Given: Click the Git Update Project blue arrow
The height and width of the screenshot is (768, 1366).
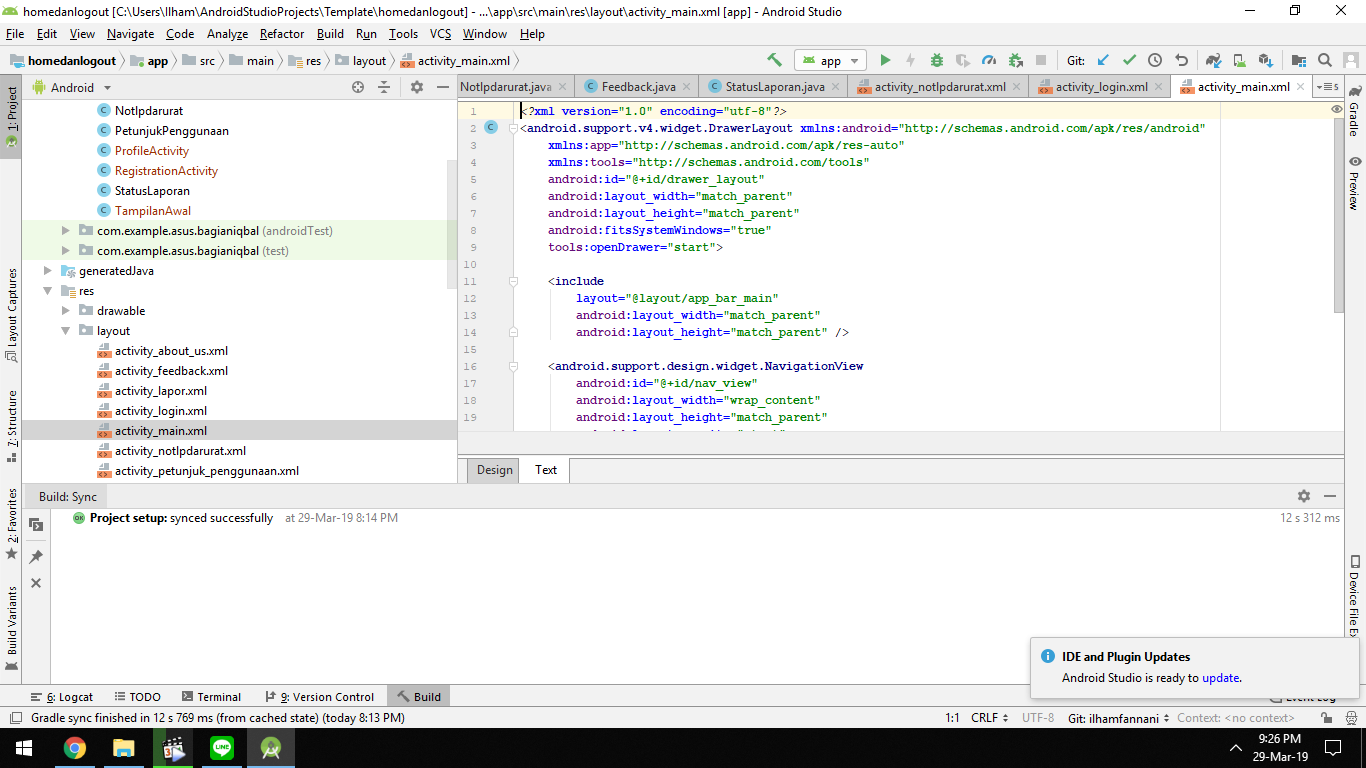Looking at the screenshot, I should point(1103,60).
